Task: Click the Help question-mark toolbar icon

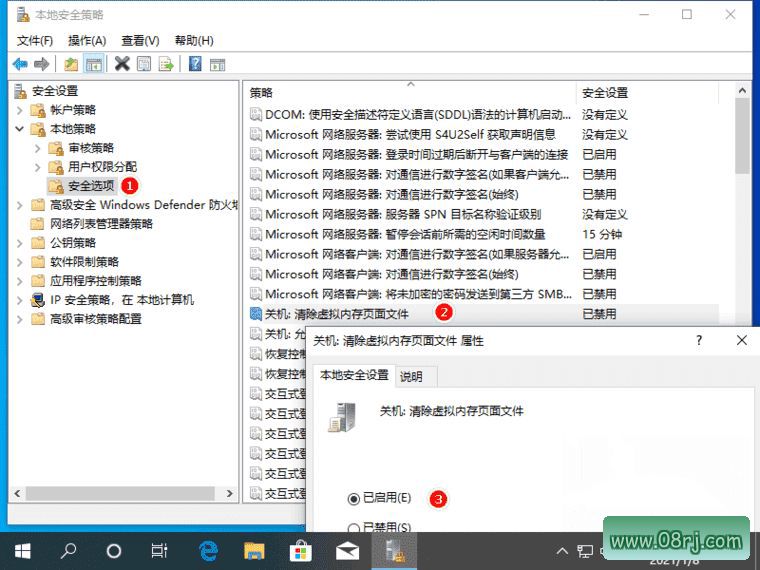Action: 195,63
